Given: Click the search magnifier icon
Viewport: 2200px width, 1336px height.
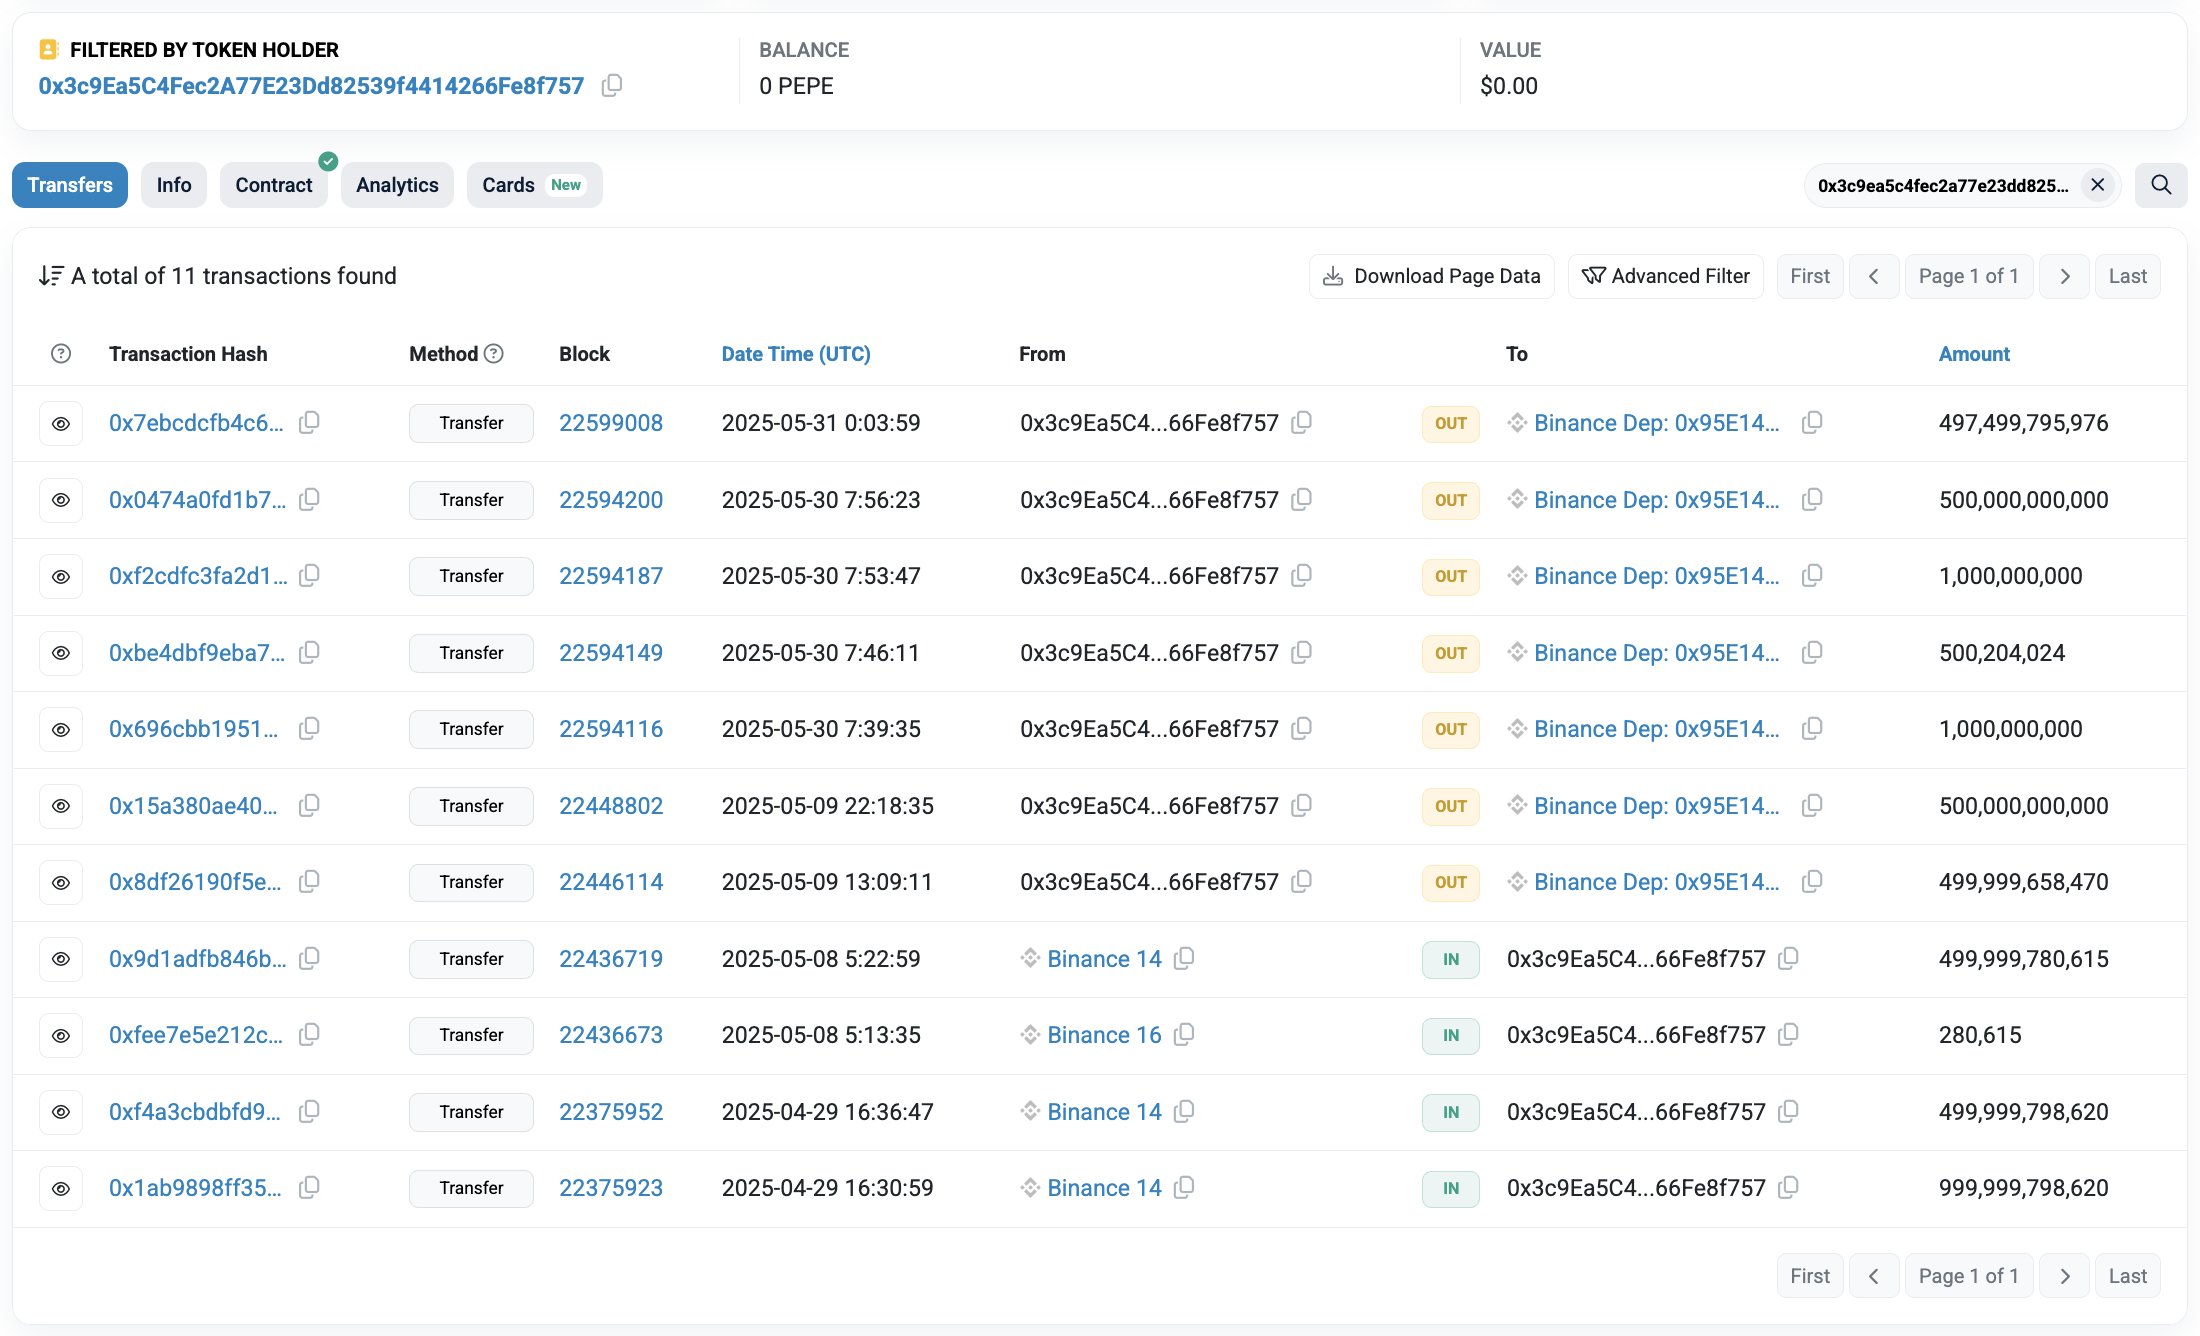Looking at the screenshot, I should [2161, 185].
